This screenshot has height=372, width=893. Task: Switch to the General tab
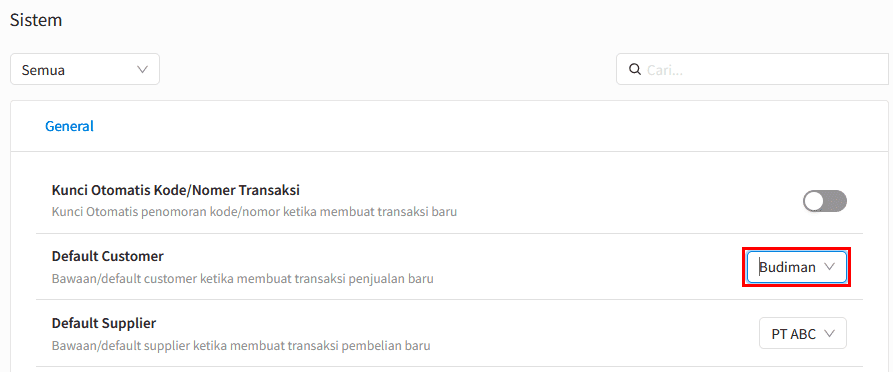69,126
